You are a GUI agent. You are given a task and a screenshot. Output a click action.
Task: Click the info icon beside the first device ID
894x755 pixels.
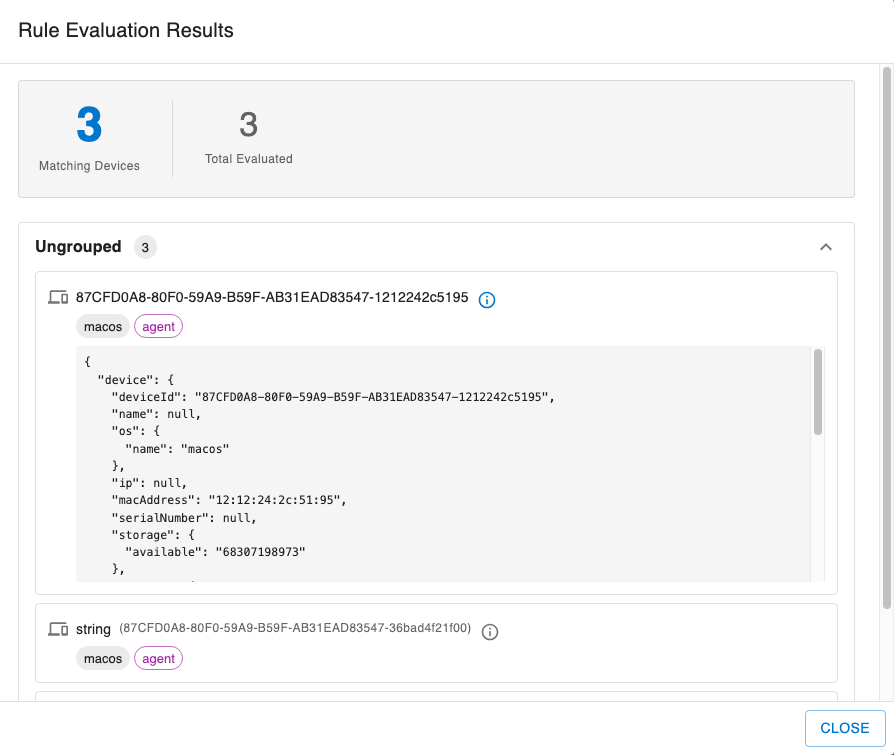pos(487,299)
